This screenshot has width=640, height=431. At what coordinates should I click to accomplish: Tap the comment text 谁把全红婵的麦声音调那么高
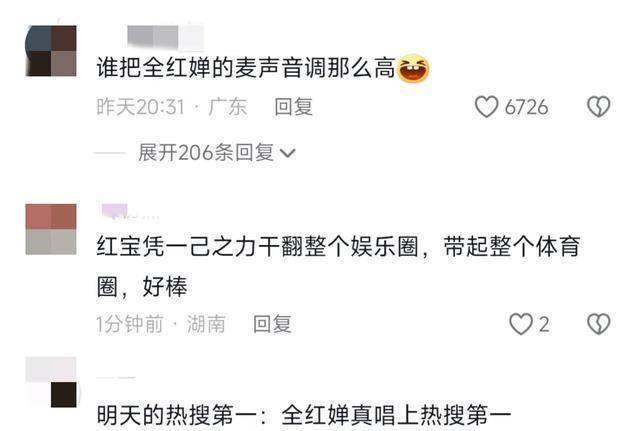[x=246, y=68]
